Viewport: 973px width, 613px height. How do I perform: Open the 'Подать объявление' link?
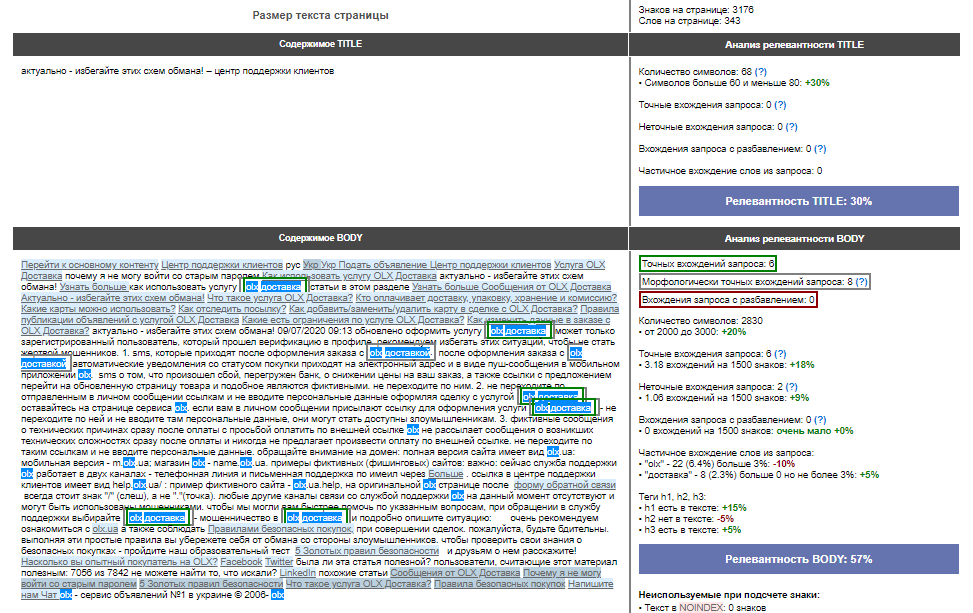pos(383,265)
